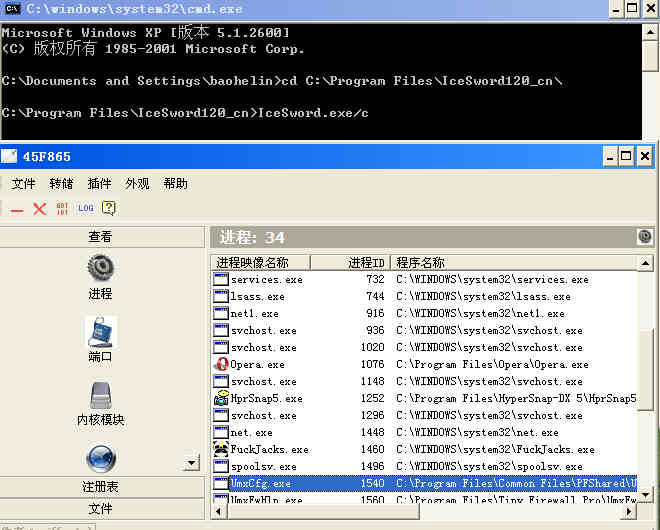Select svchost.exe with PID 936

pos(424,330)
